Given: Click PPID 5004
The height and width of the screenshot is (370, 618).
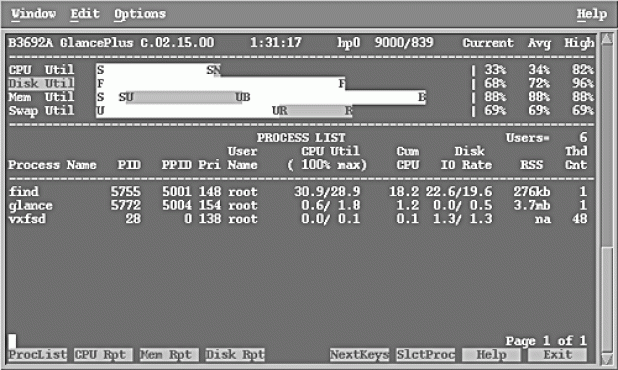Looking at the screenshot, I should click(x=177, y=205).
